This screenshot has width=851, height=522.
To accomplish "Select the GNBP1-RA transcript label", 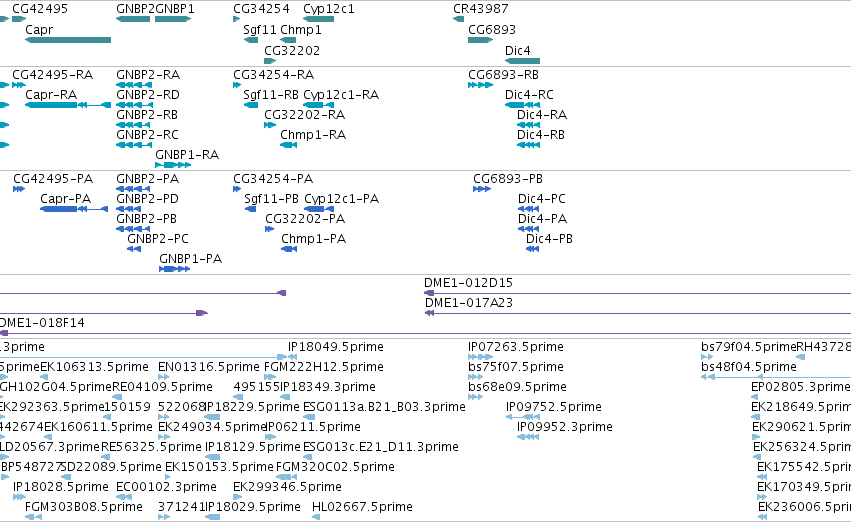I will pos(187,155).
